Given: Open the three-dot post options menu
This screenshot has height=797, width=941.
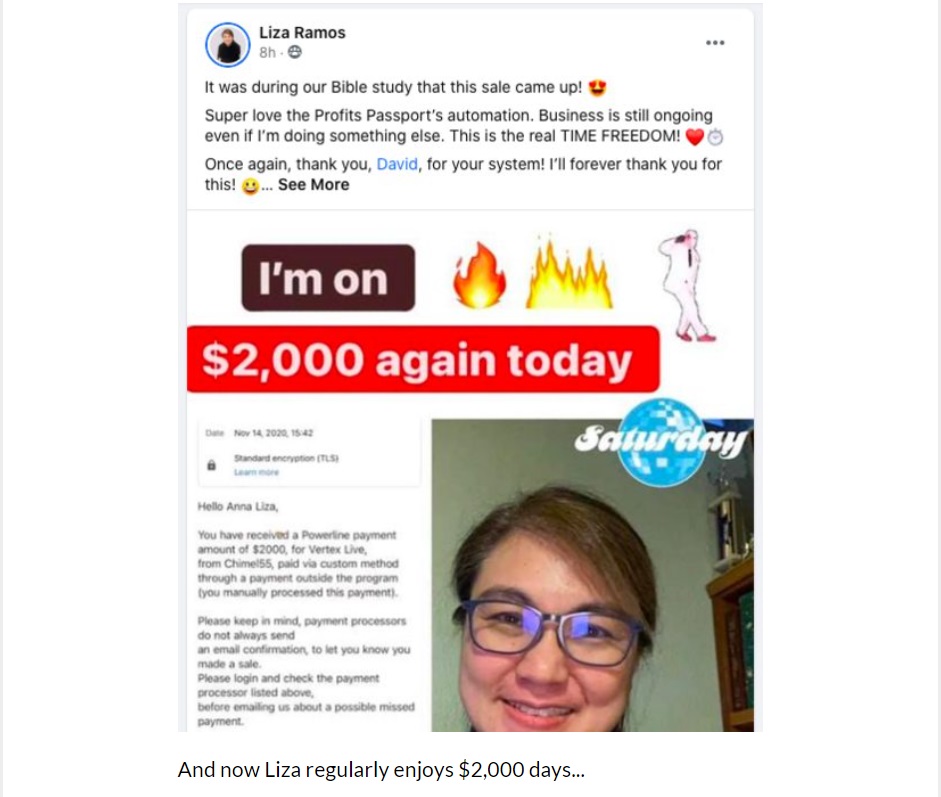Looking at the screenshot, I should [x=715, y=43].
